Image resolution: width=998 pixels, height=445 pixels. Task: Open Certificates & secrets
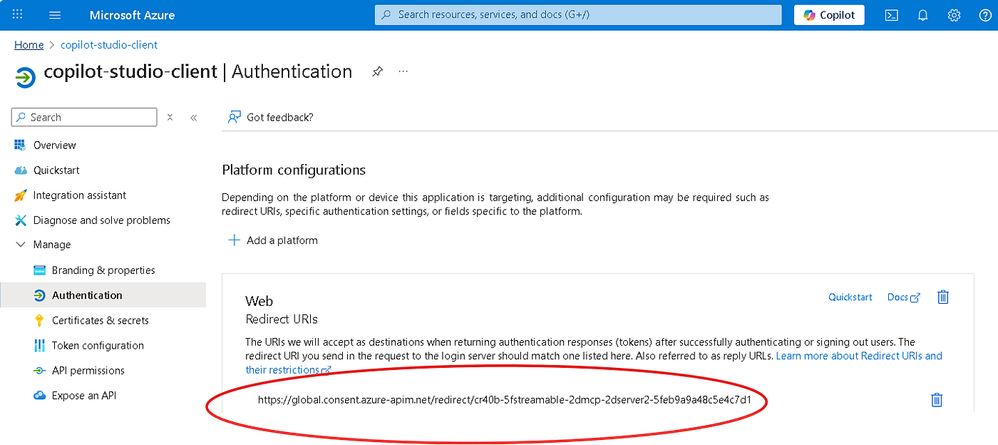tap(103, 320)
